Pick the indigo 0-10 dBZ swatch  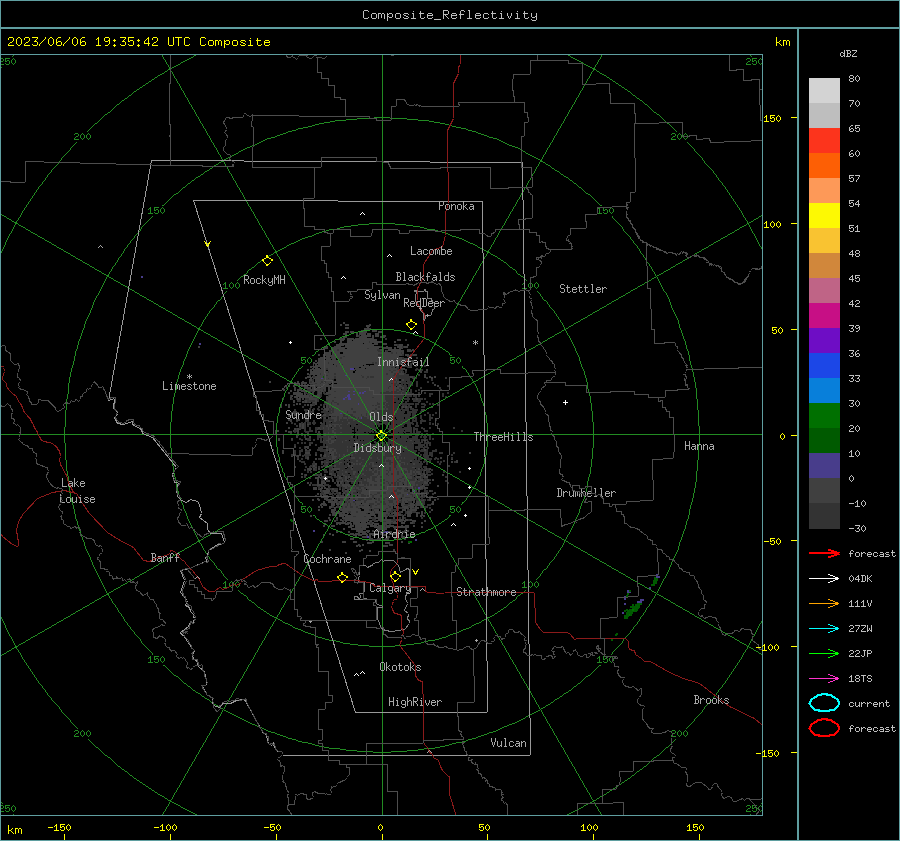click(x=824, y=466)
